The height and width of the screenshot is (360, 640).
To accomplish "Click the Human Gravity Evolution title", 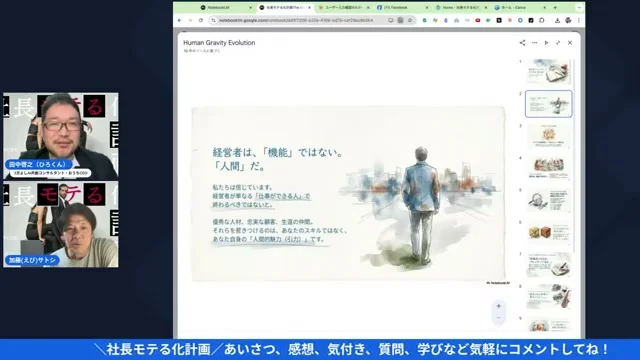I will 219,42.
